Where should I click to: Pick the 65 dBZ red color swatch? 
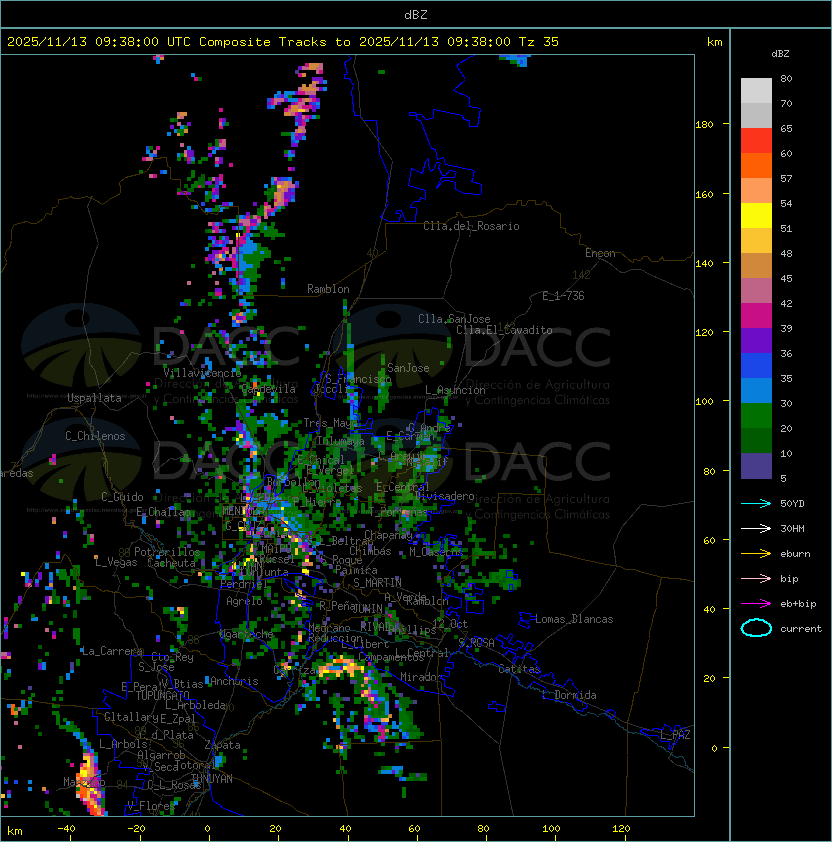756,141
